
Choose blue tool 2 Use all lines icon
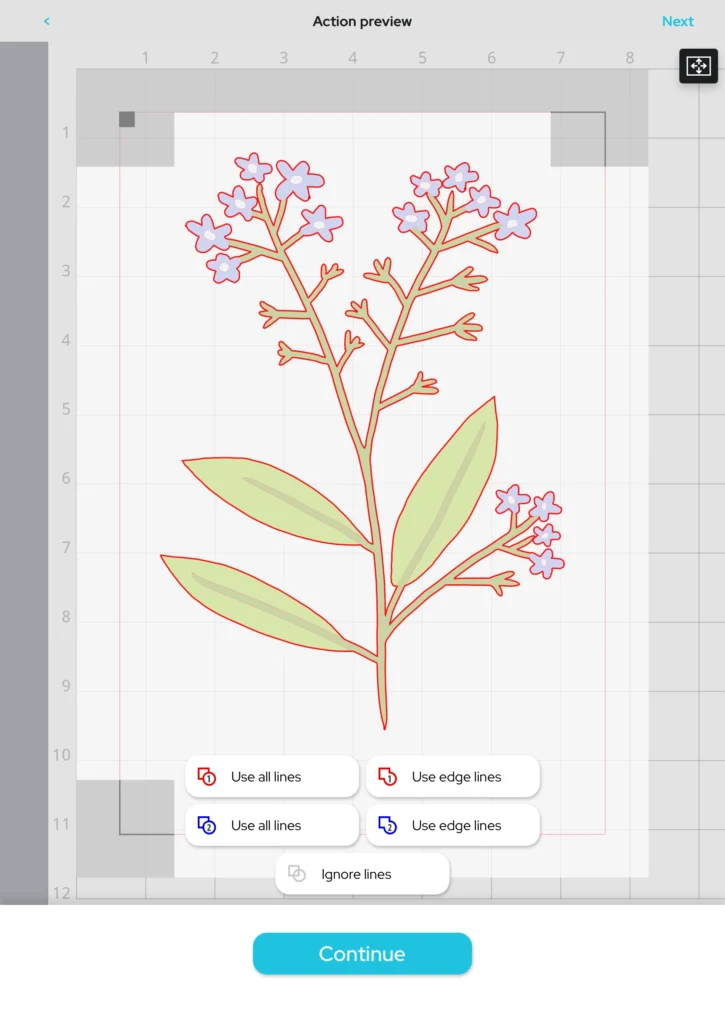(207, 826)
